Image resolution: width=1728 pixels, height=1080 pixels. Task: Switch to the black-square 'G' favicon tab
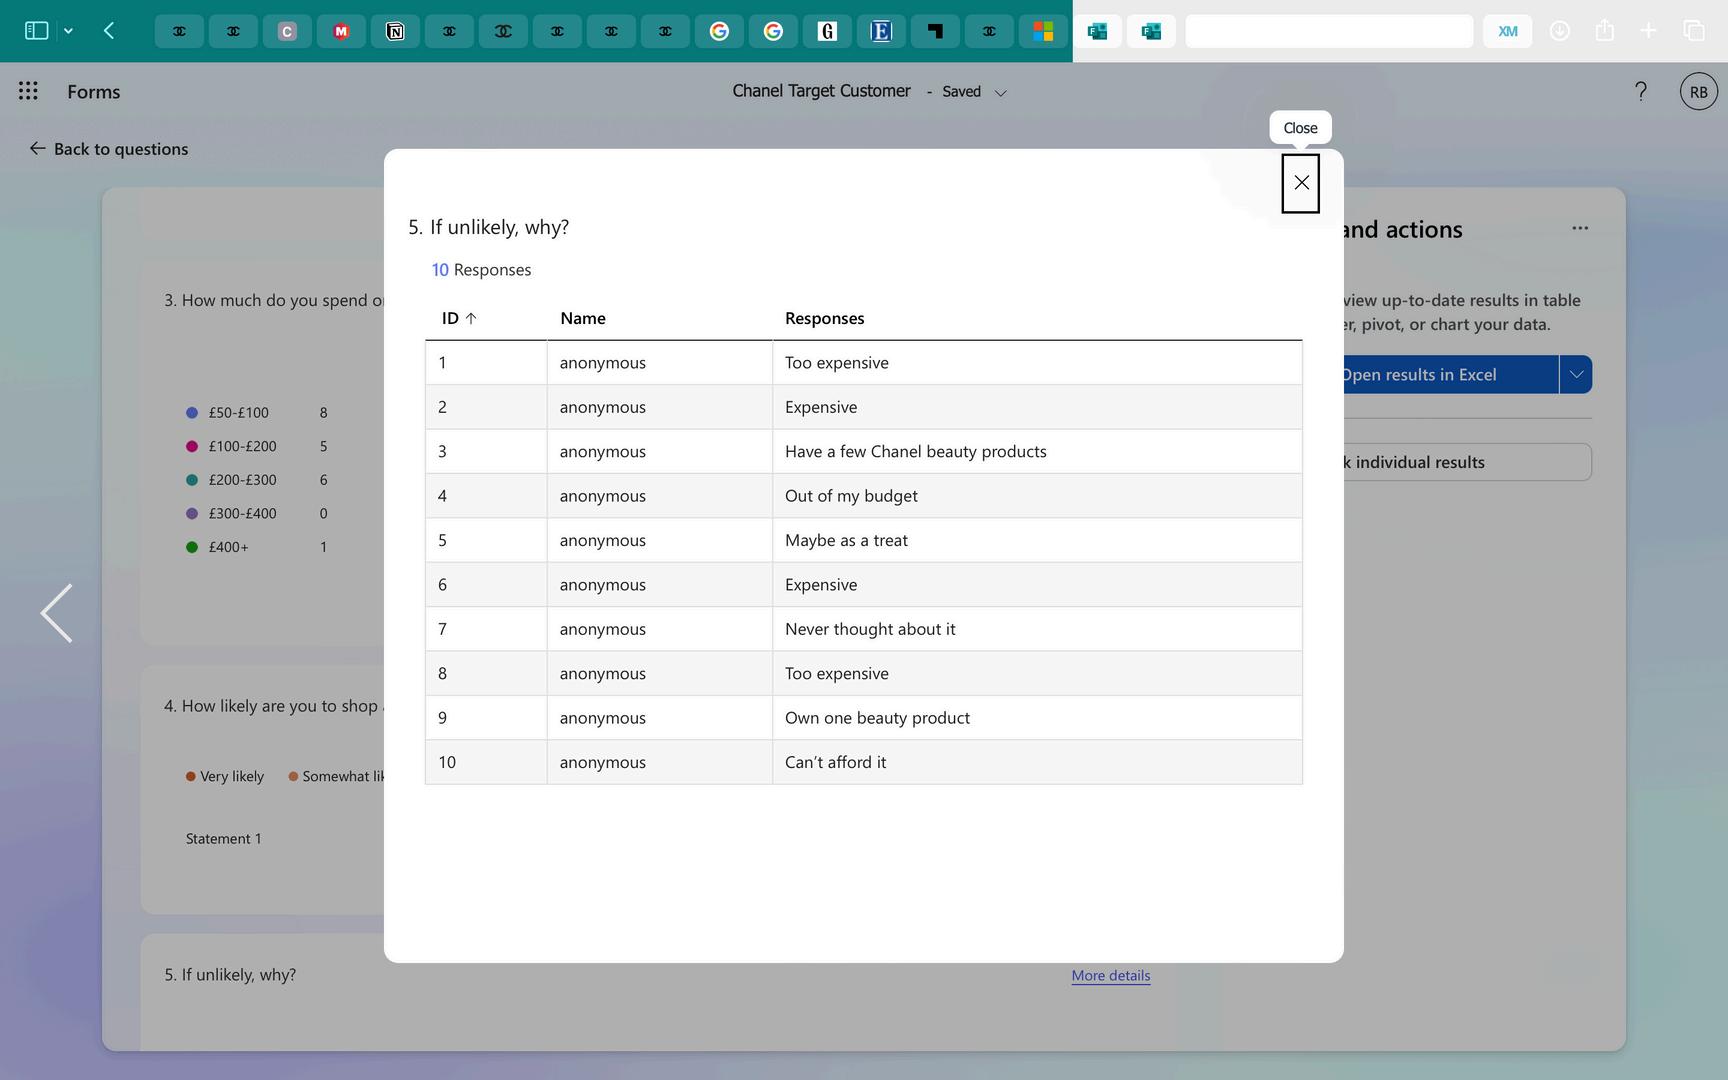(827, 31)
